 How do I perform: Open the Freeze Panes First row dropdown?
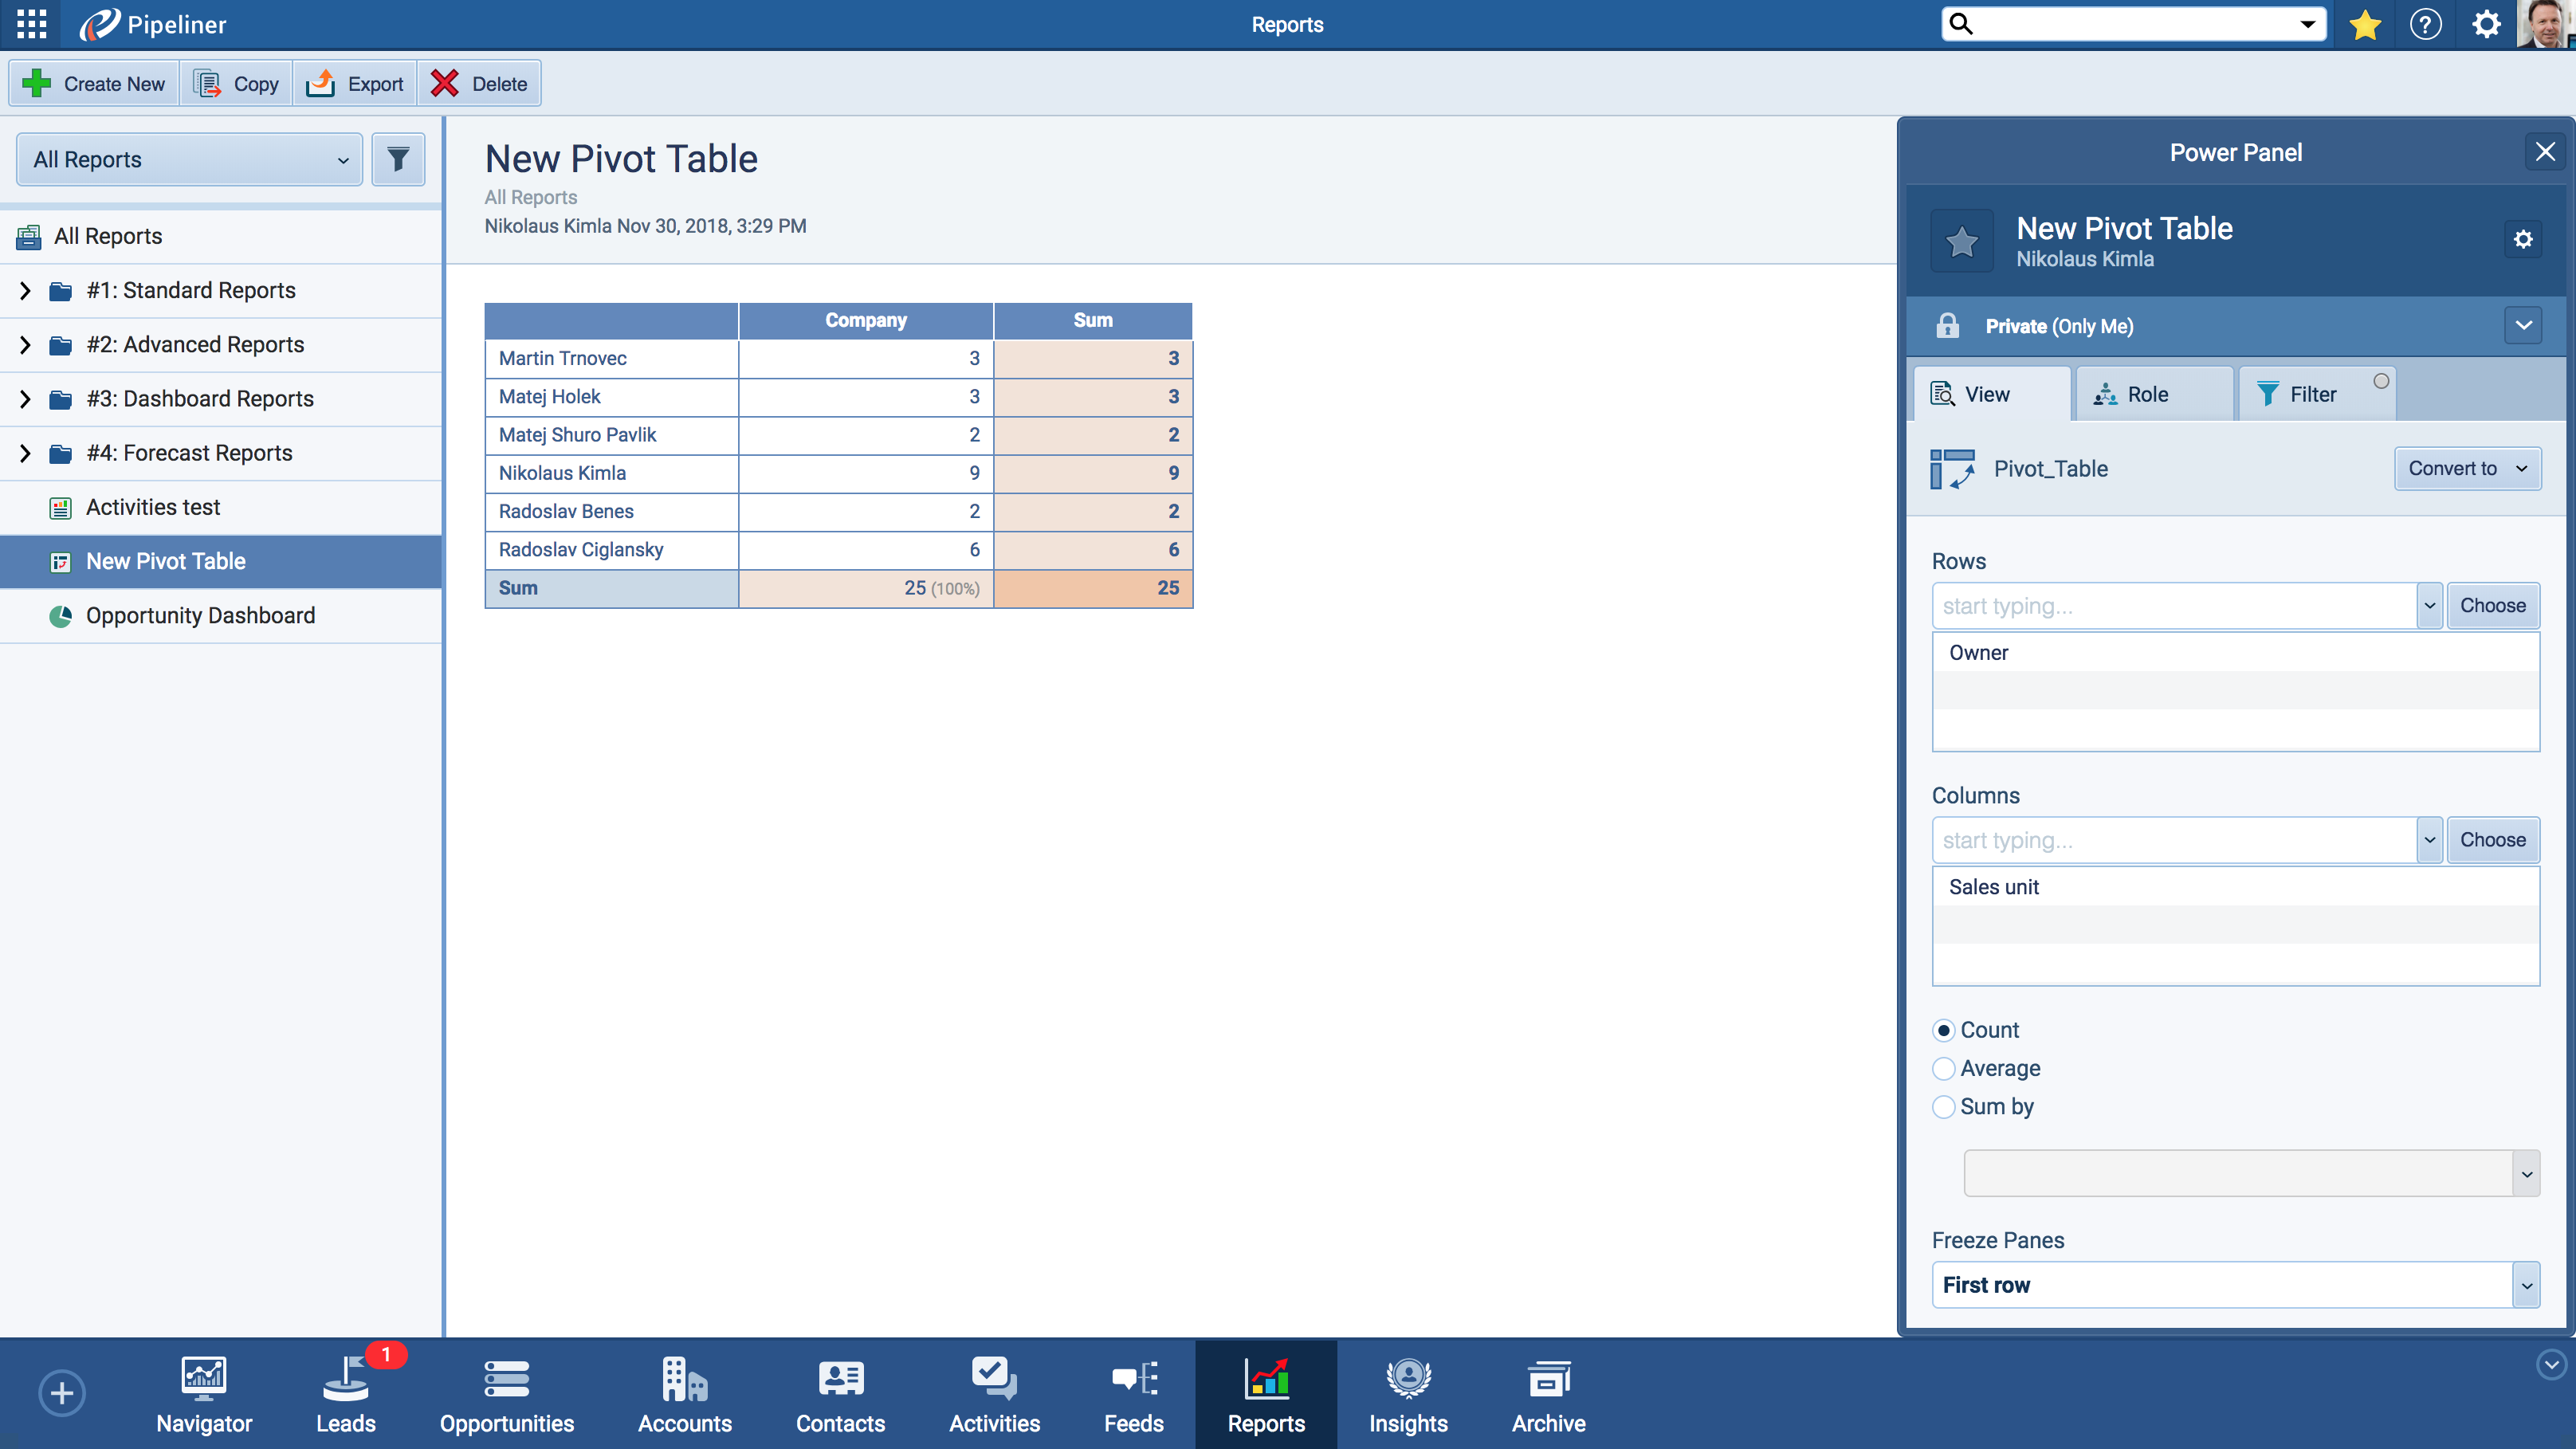2526,1285
